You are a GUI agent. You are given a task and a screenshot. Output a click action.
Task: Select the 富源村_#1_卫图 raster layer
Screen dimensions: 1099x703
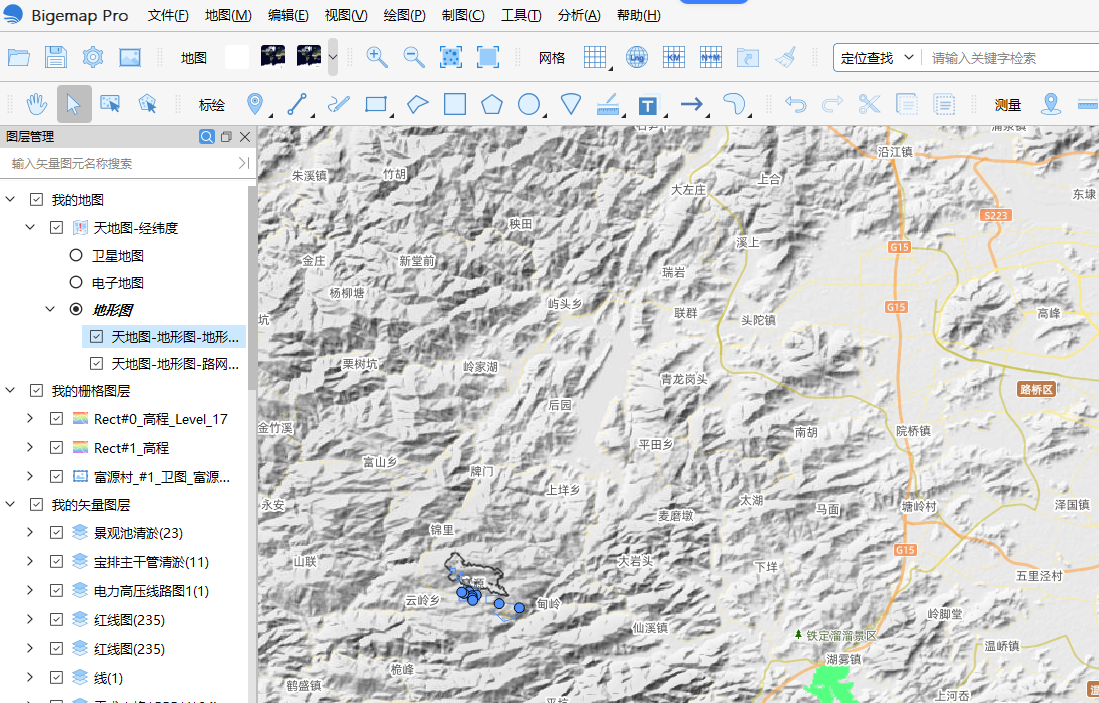pos(161,477)
